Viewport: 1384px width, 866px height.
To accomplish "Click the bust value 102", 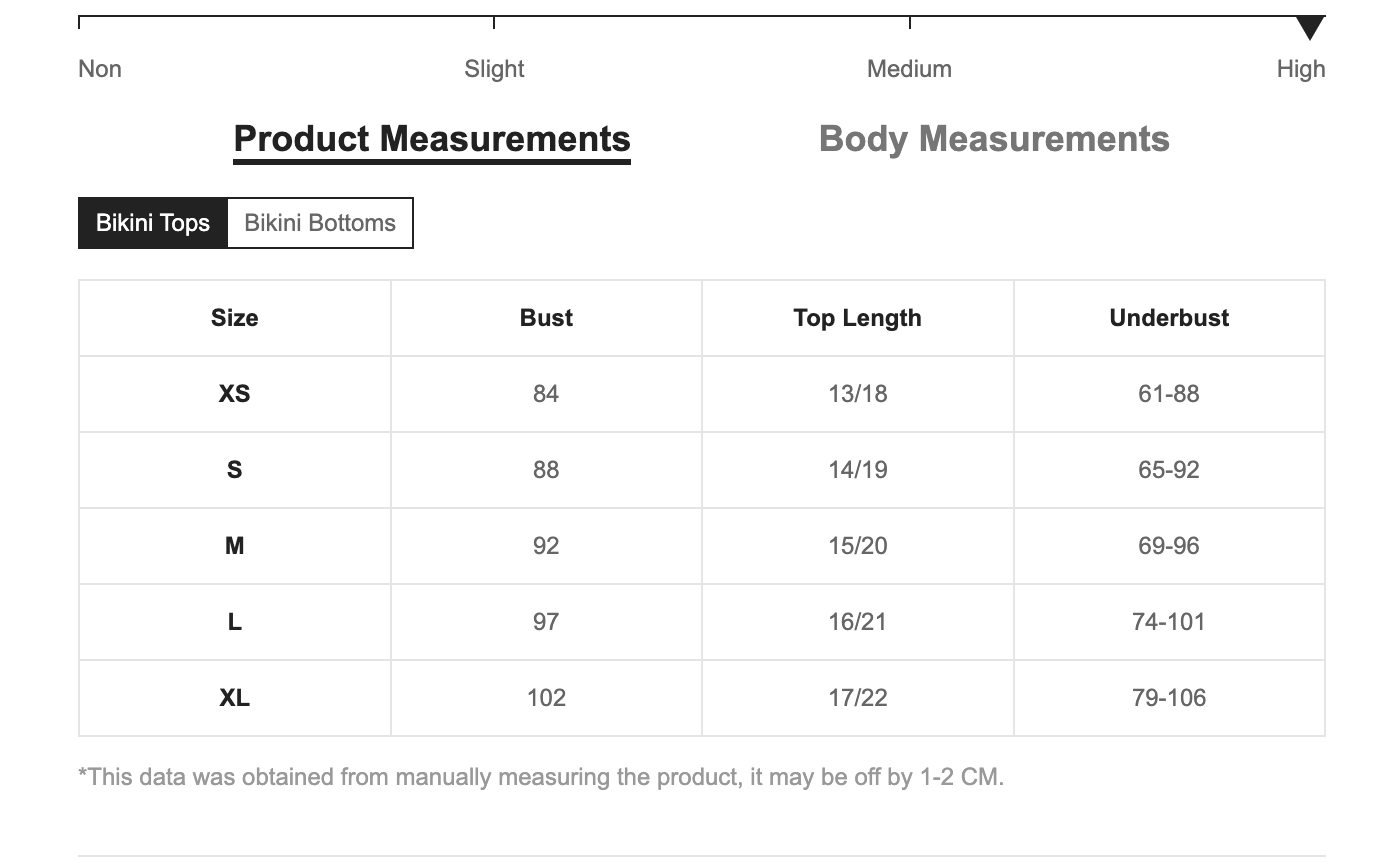I will pos(546,698).
